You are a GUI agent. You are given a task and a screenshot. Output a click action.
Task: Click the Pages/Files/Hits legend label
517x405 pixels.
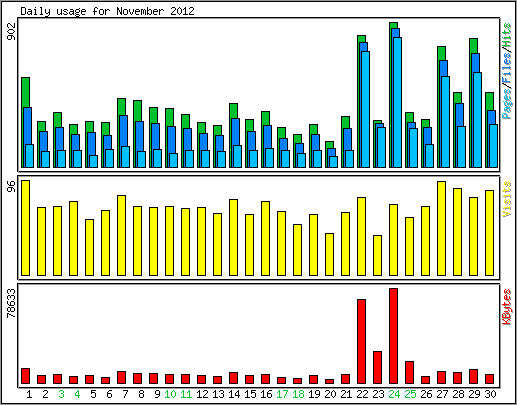coord(507,71)
